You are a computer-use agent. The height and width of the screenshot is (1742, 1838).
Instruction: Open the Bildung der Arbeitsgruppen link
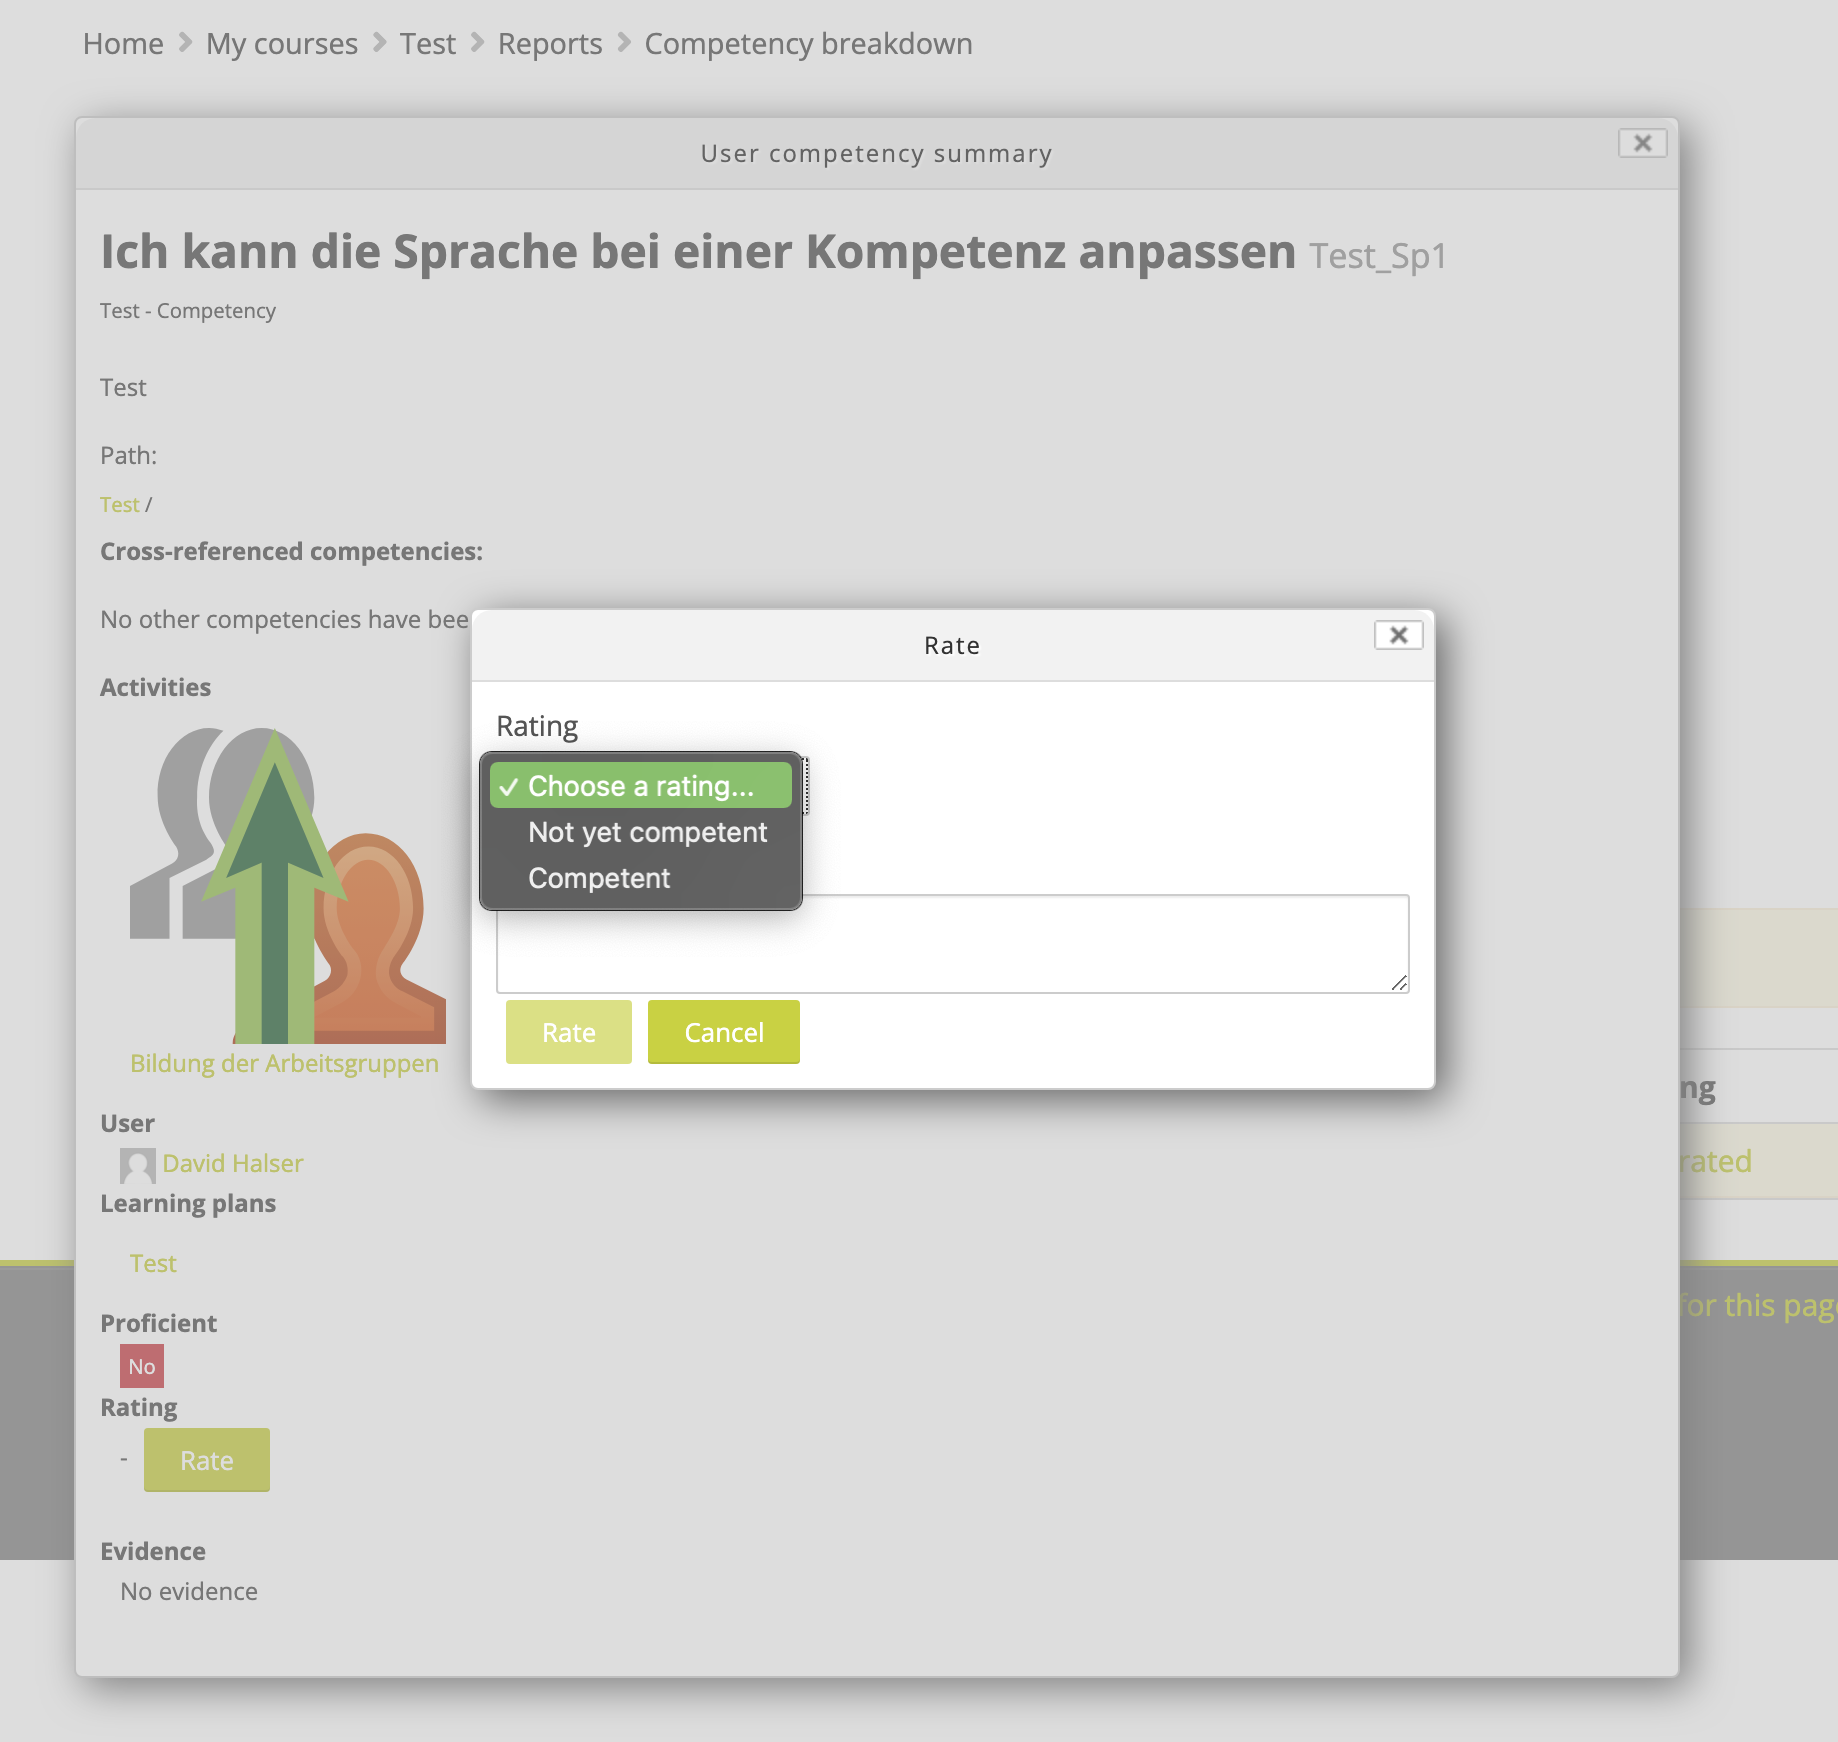[284, 1063]
